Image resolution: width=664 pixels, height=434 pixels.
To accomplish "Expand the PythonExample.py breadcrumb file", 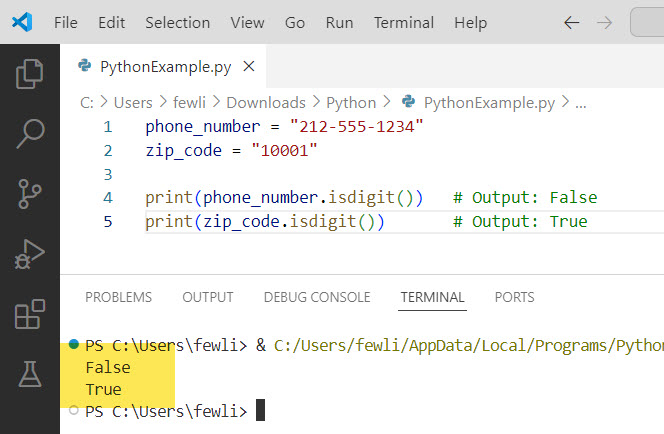I will point(489,103).
